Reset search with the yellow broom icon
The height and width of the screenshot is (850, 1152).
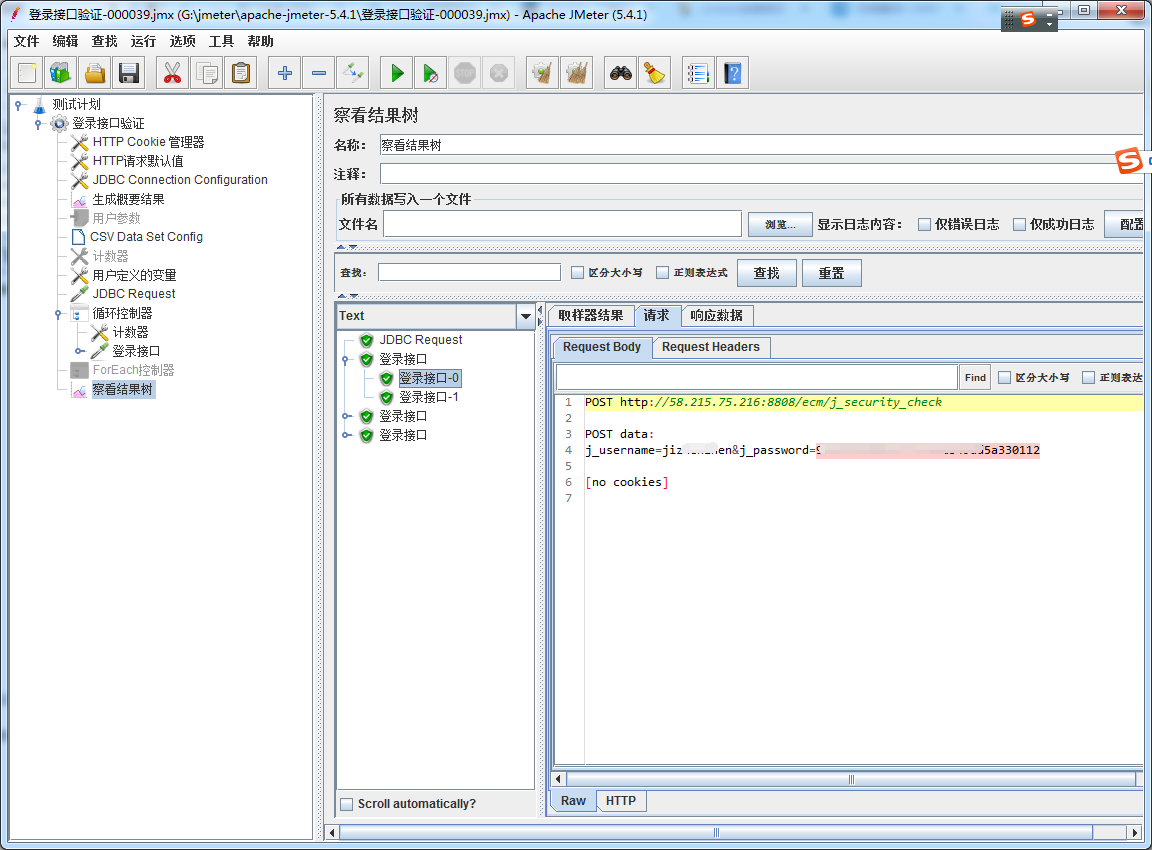click(655, 73)
